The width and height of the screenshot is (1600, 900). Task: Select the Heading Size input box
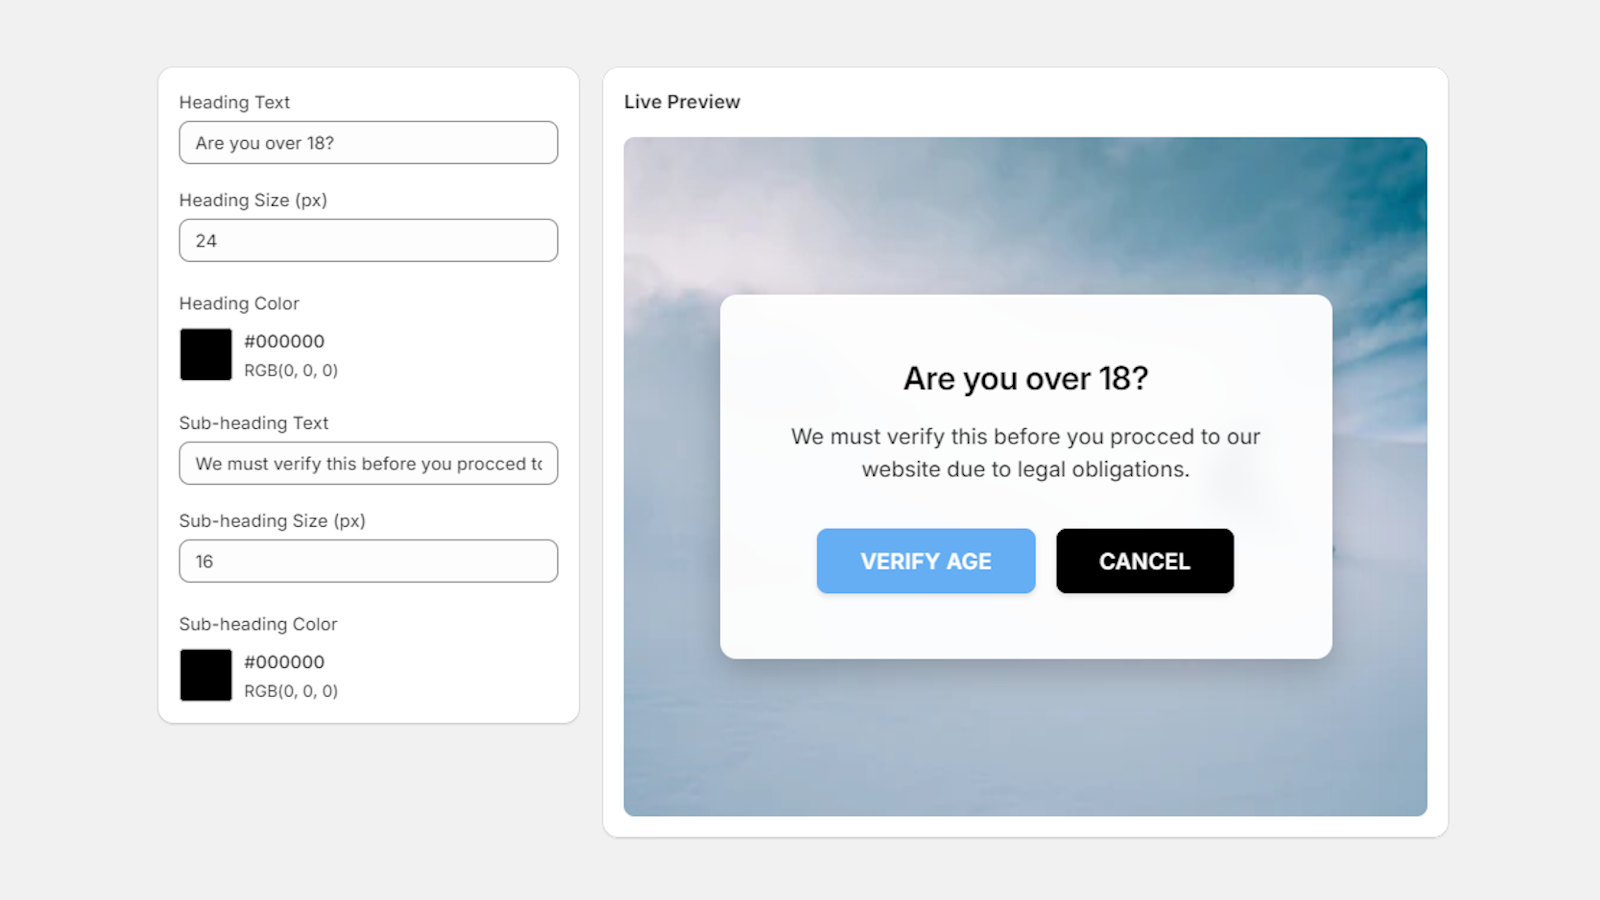[x=368, y=240]
